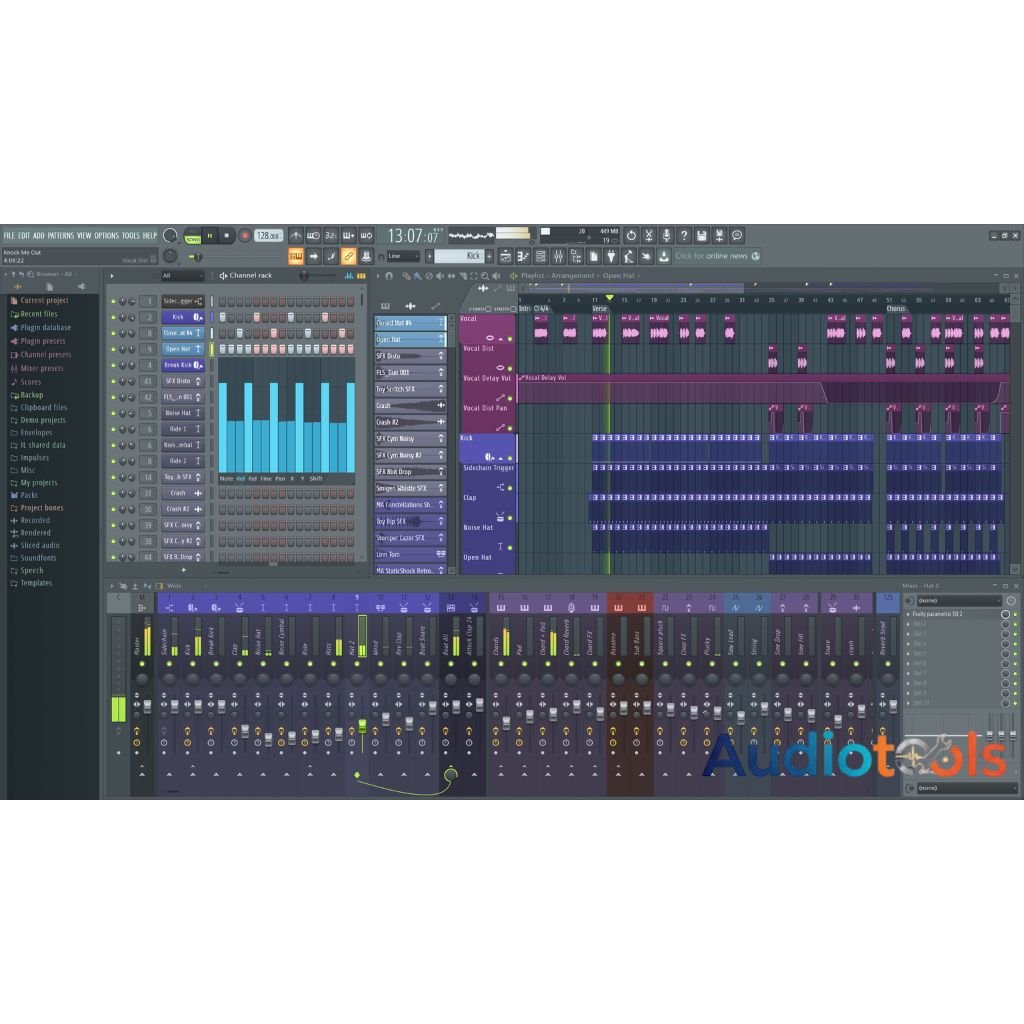
Task: Open the Line snap dropdown in the toolbar
Action: [x=405, y=256]
